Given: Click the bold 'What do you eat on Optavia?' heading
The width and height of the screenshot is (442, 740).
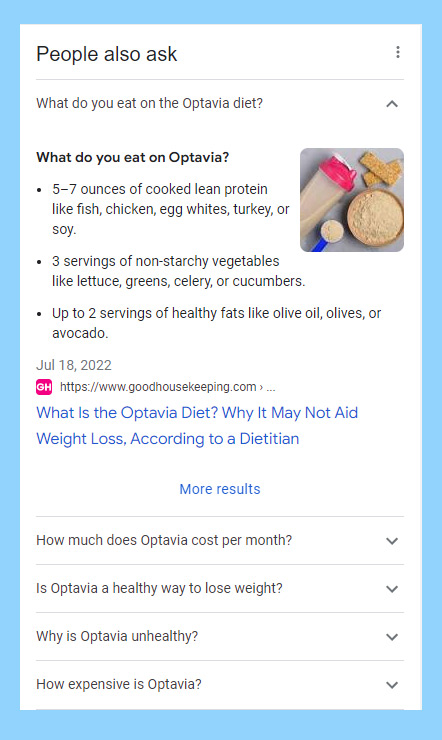Looking at the screenshot, I should click(133, 157).
